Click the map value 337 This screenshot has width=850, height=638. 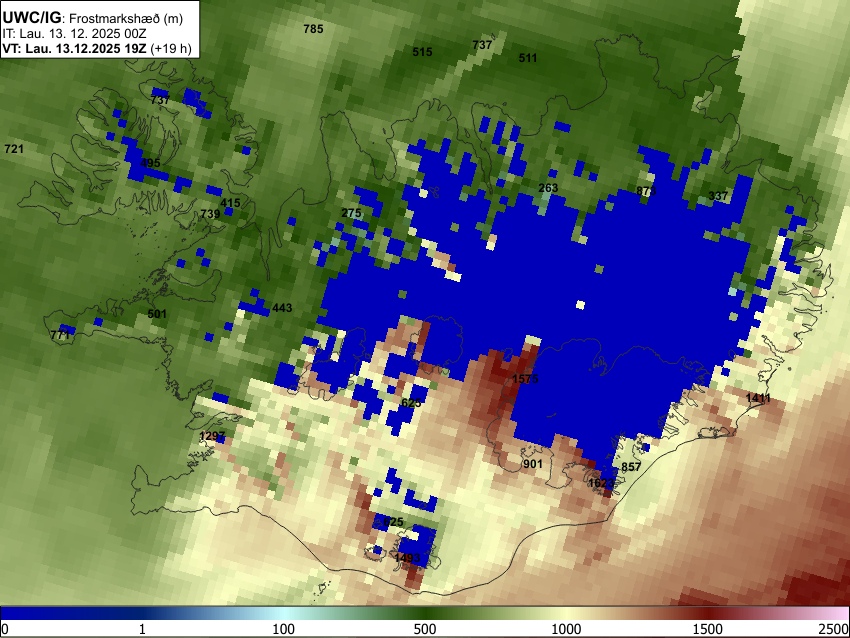coord(718,196)
